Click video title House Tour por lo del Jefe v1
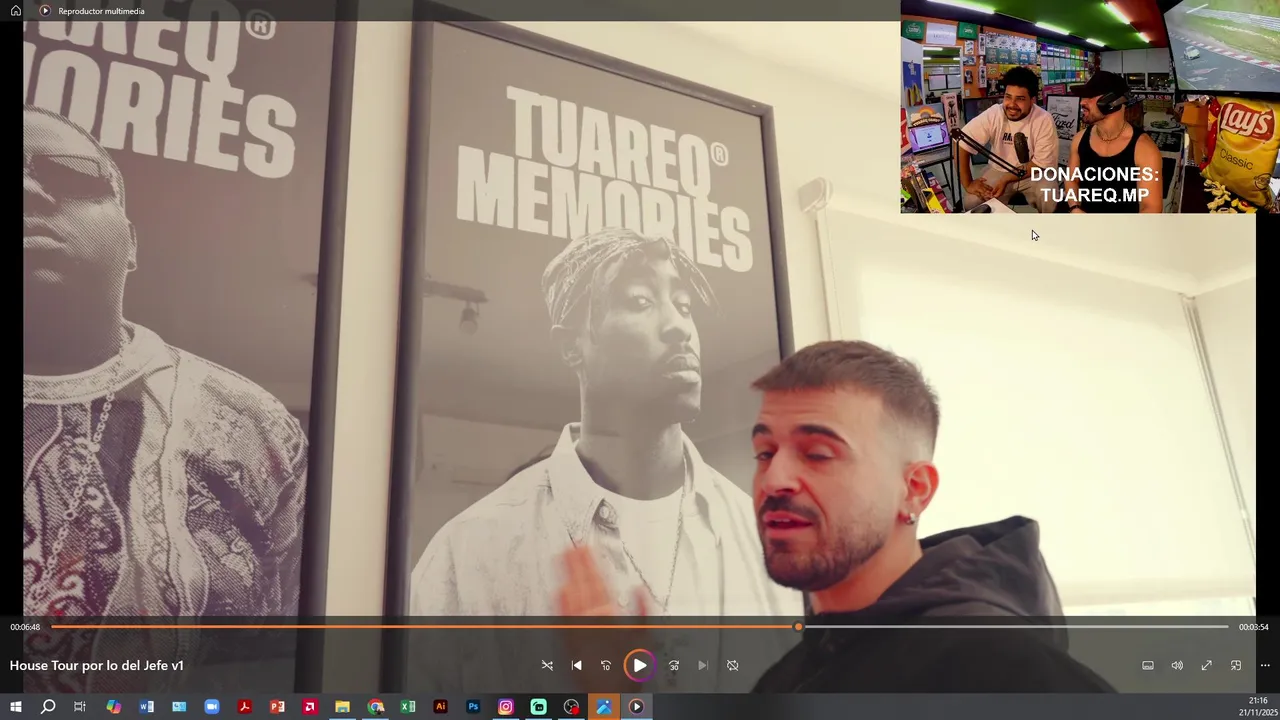Image resolution: width=1280 pixels, height=720 pixels. (x=97, y=665)
